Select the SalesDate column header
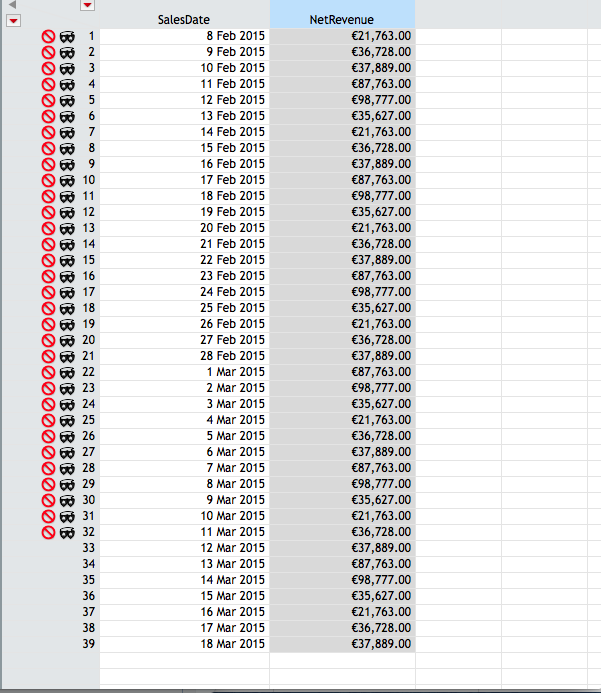 (184, 19)
